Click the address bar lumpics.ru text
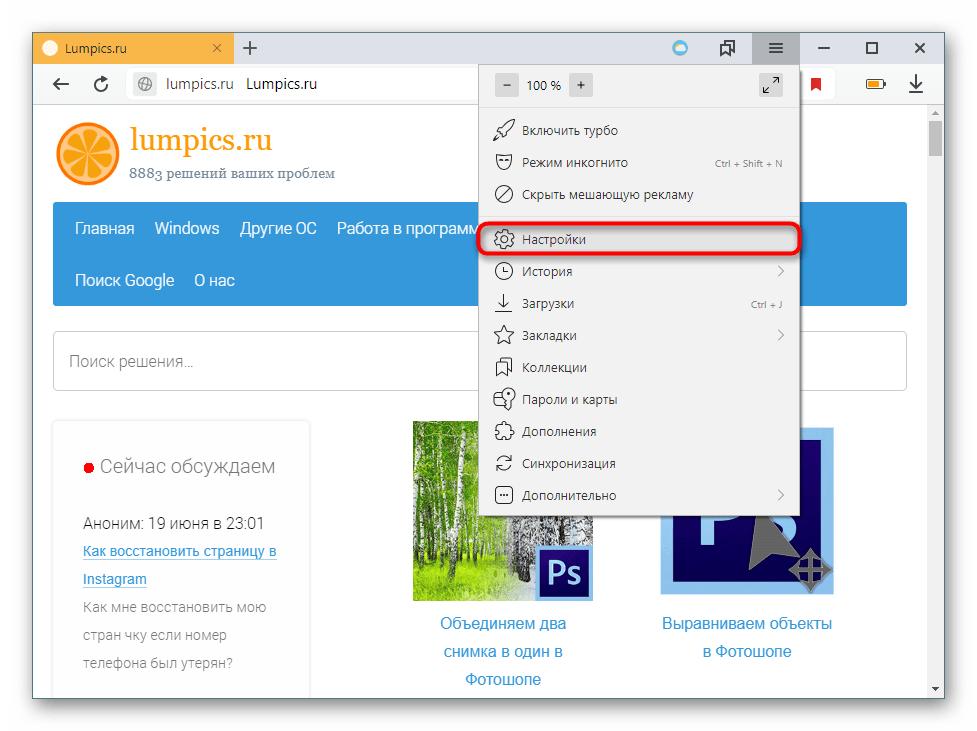Screen dimensions: 977x731 tap(199, 84)
